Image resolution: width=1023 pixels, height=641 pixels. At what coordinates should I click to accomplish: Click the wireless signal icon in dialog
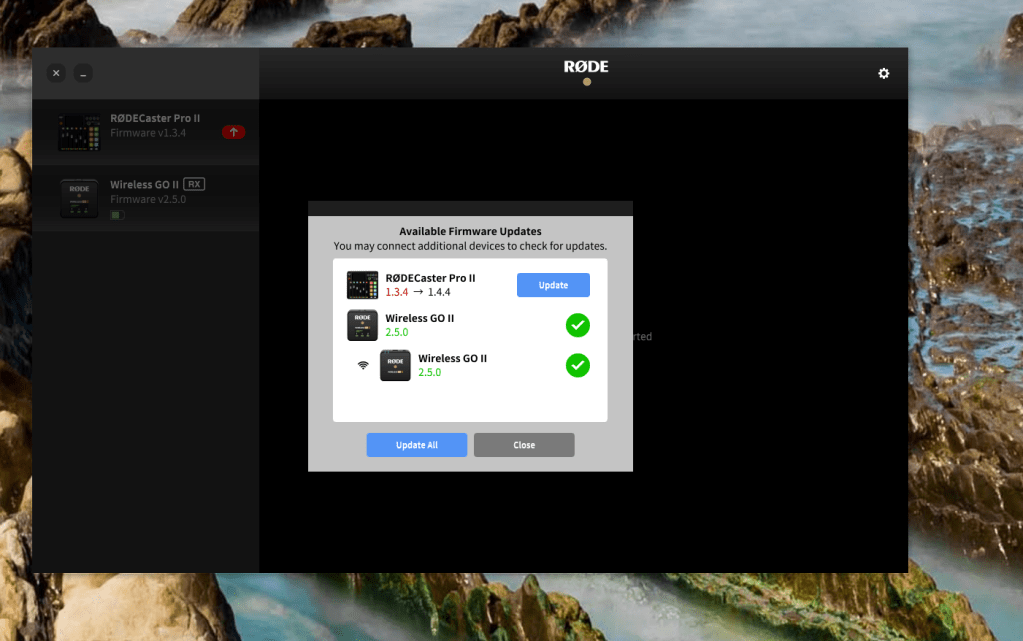363,365
